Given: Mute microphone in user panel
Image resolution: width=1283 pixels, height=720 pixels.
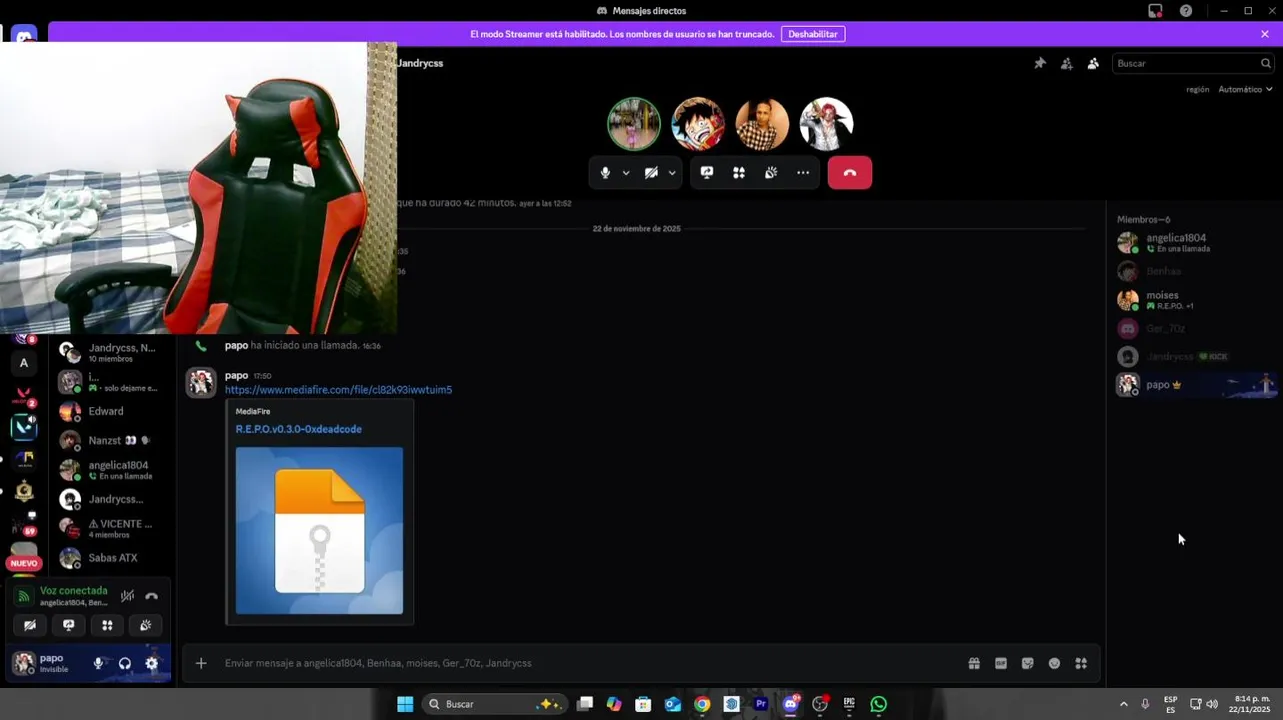Looking at the screenshot, I should tap(98, 663).
